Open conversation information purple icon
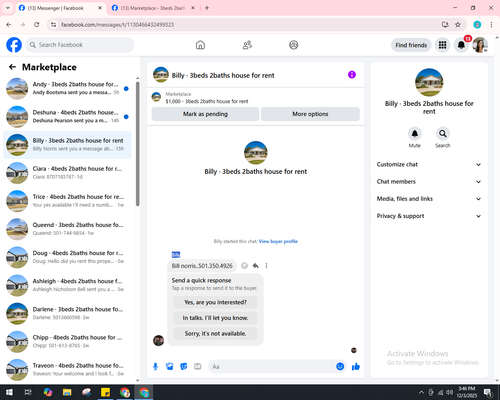Image resolution: width=500 pixels, height=400 pixels. [x=352, y=75]
